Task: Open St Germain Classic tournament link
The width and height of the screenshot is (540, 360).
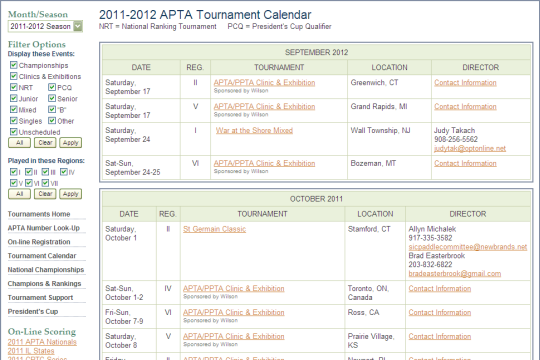Action: tap(215, 229)
